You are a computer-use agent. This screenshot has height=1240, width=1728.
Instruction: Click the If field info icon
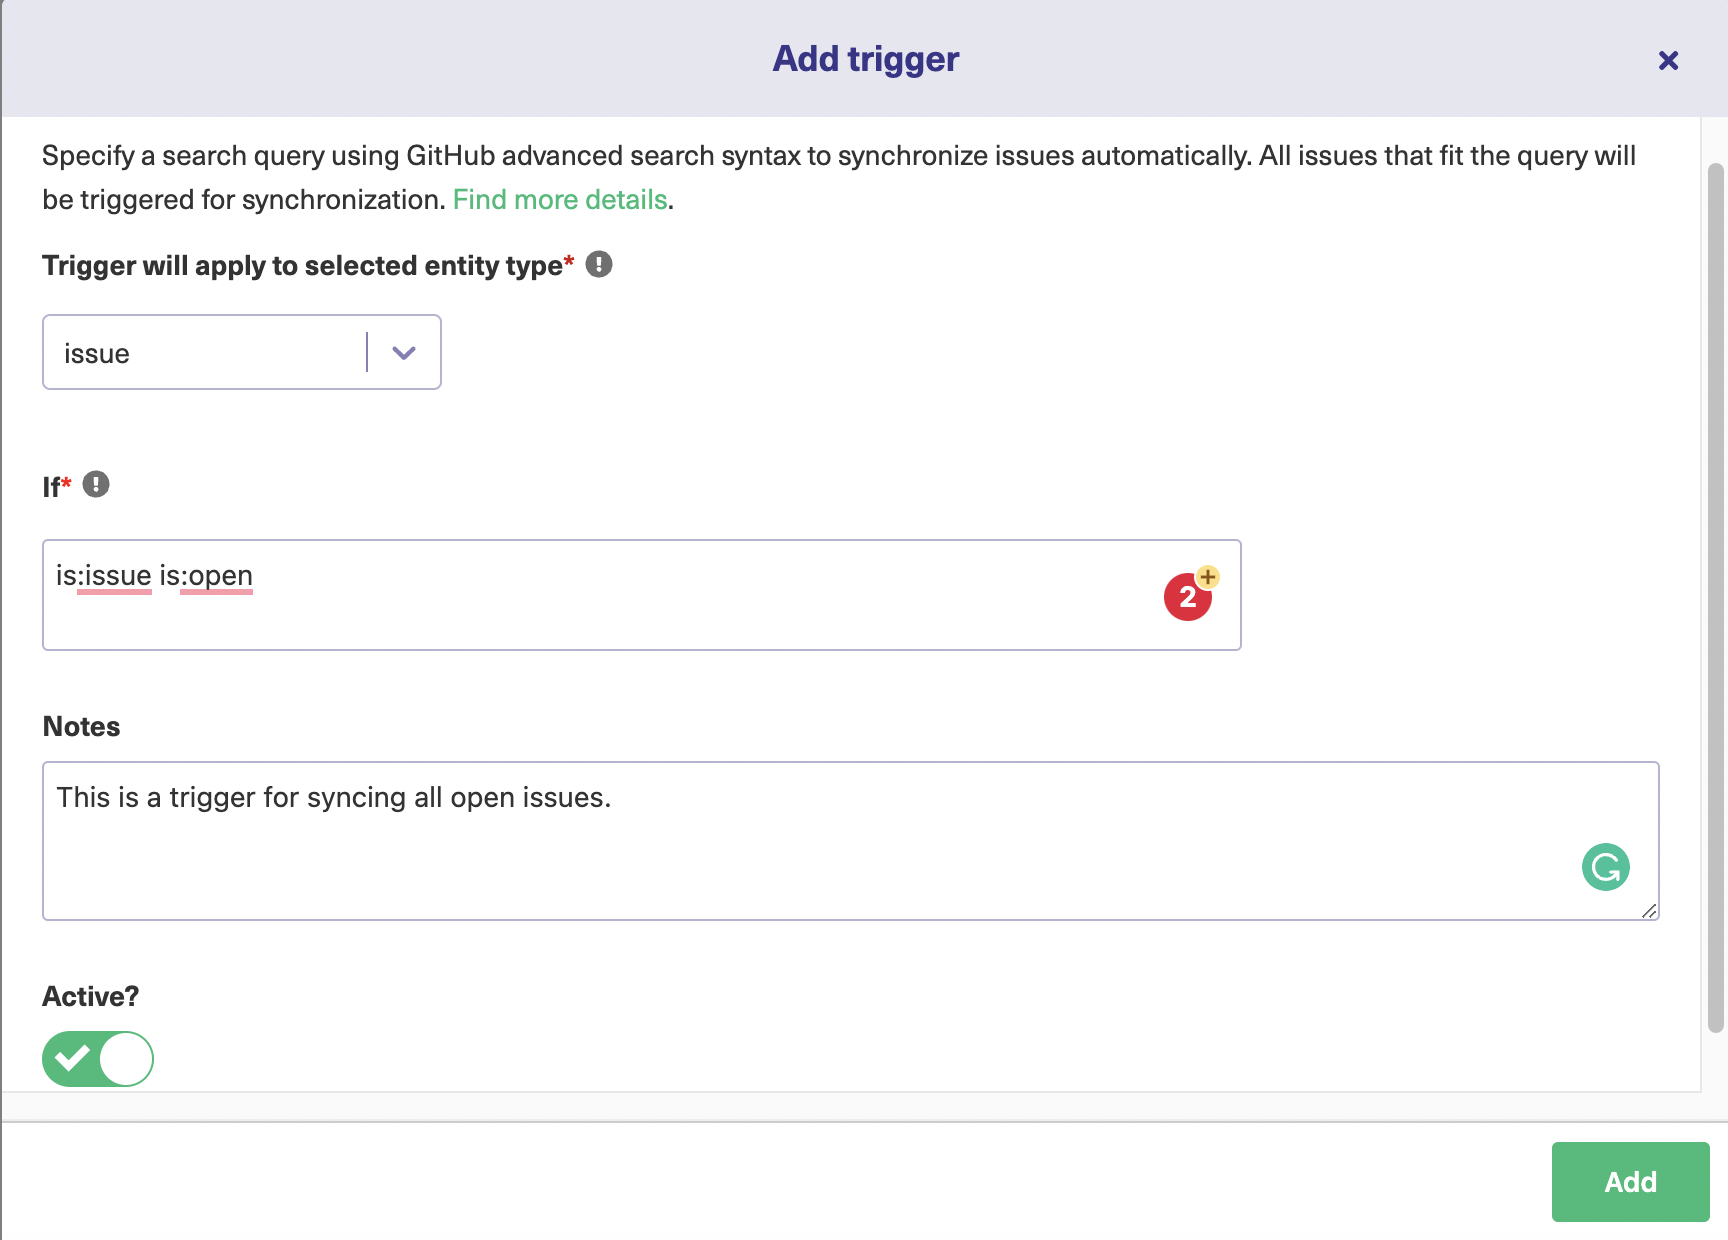point(96,484)
